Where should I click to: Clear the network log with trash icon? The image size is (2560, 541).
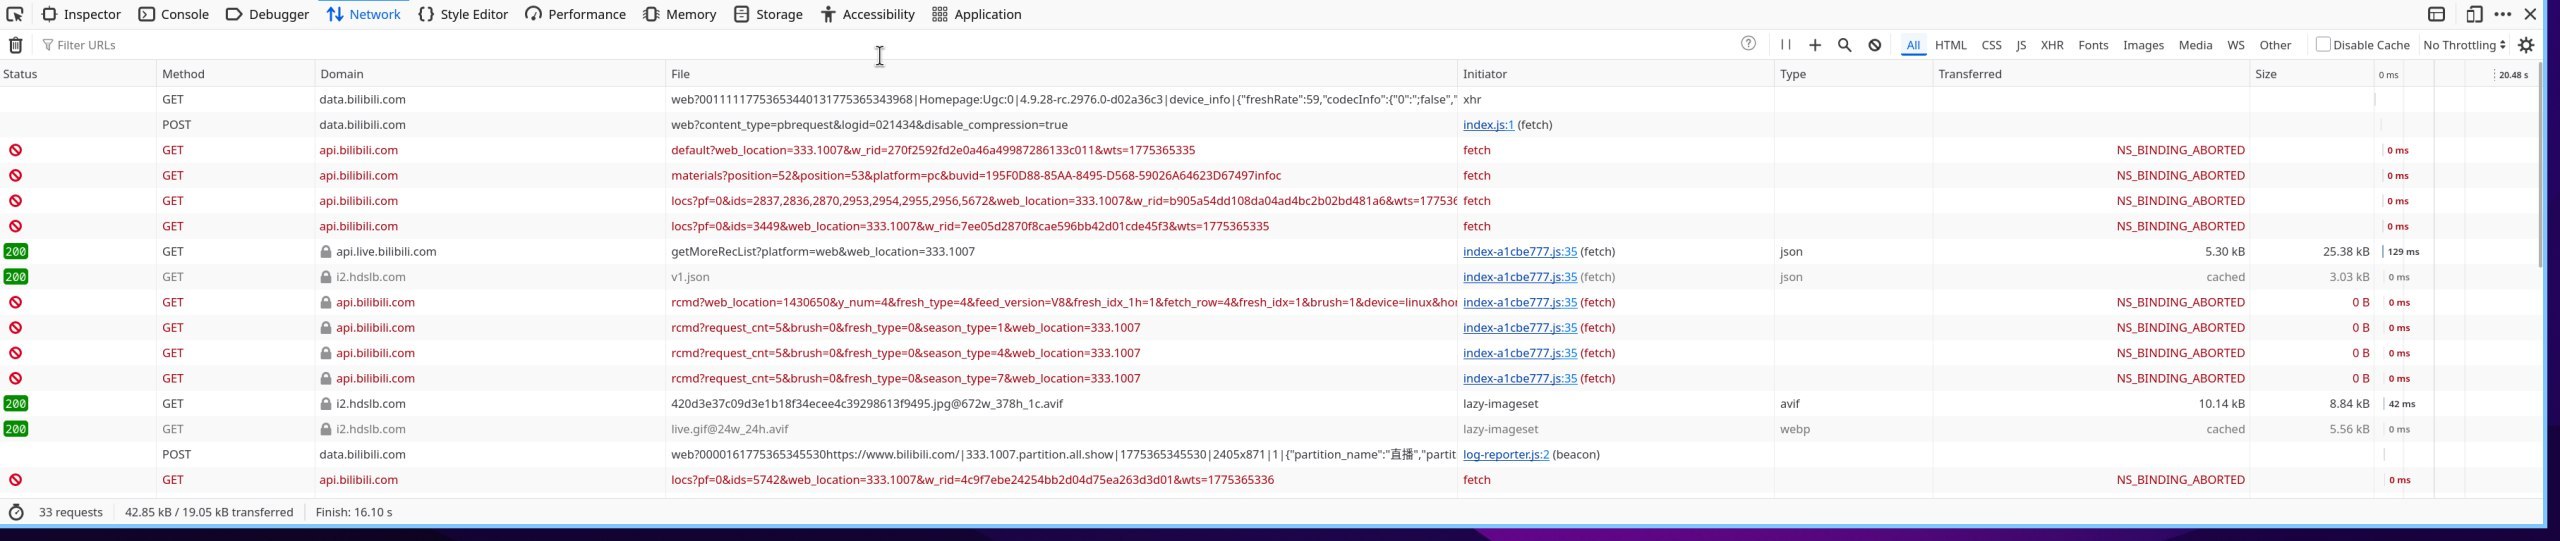(16, 45)
